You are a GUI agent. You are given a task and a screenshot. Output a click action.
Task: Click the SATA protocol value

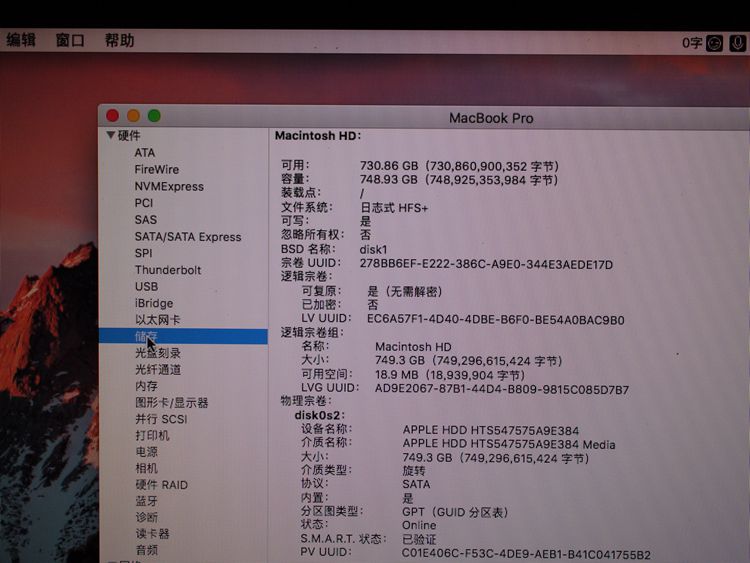point(416,484)
